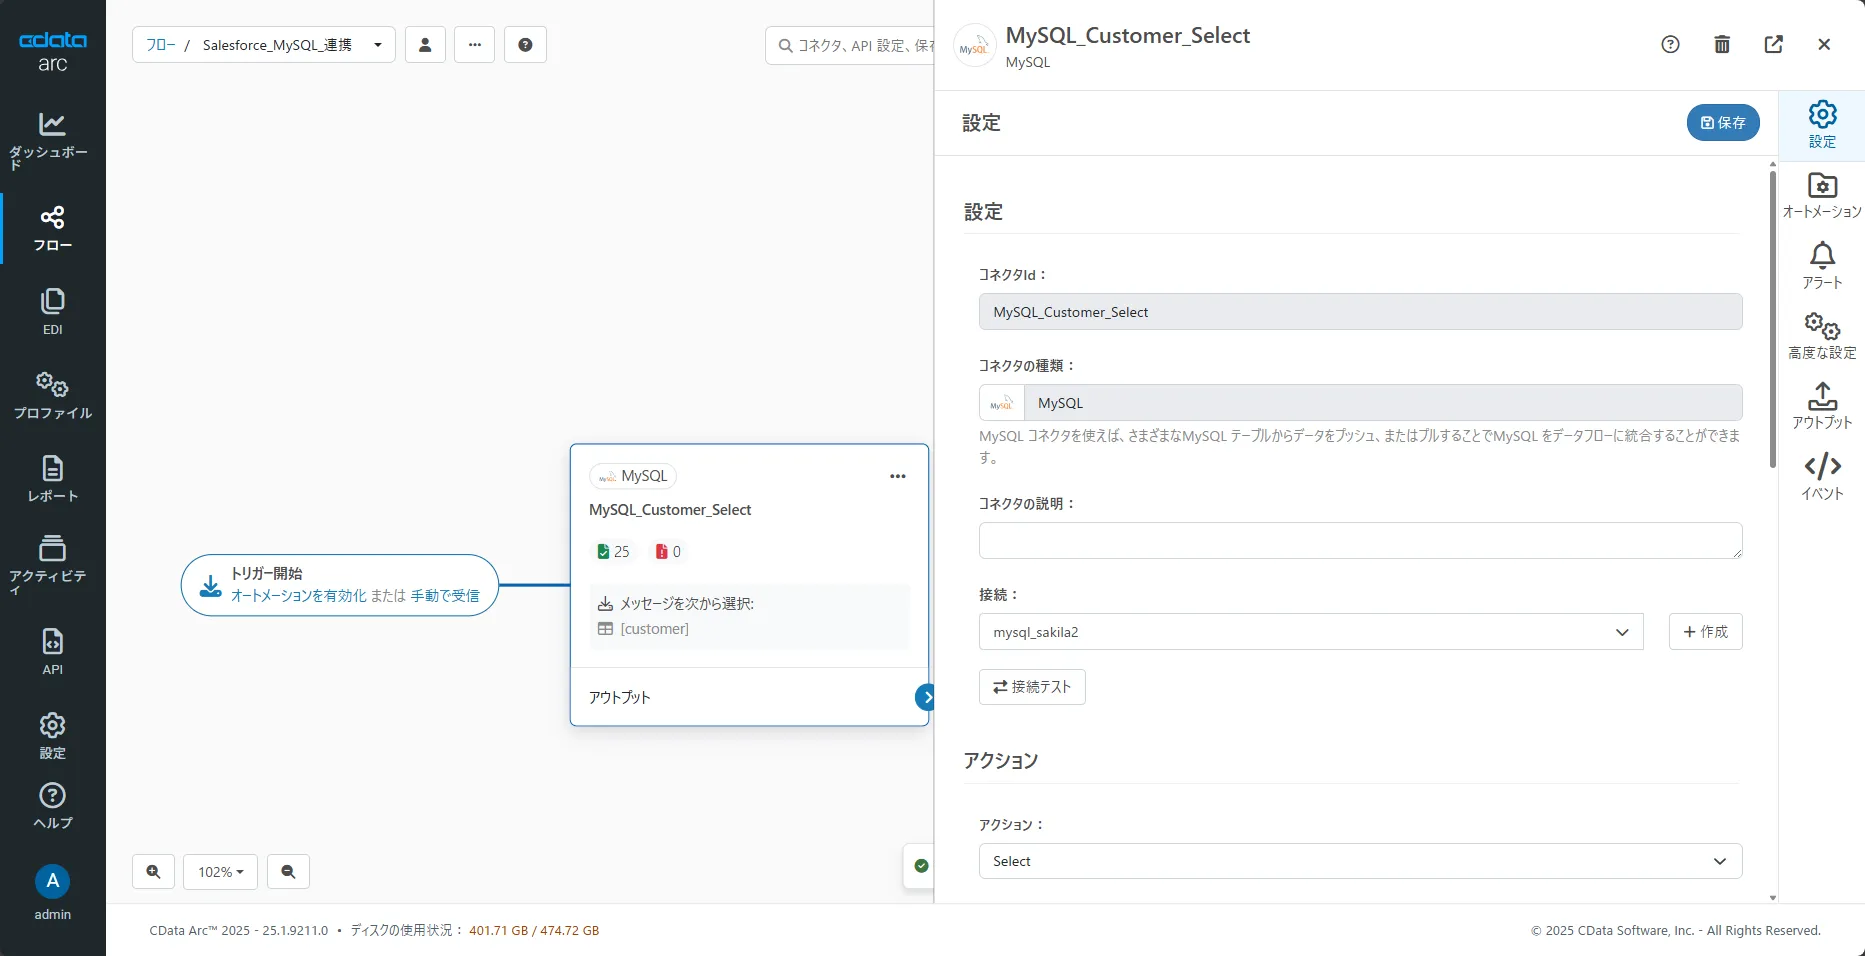
Task: Open the left sidebar Settings gear
Action: 52,736
